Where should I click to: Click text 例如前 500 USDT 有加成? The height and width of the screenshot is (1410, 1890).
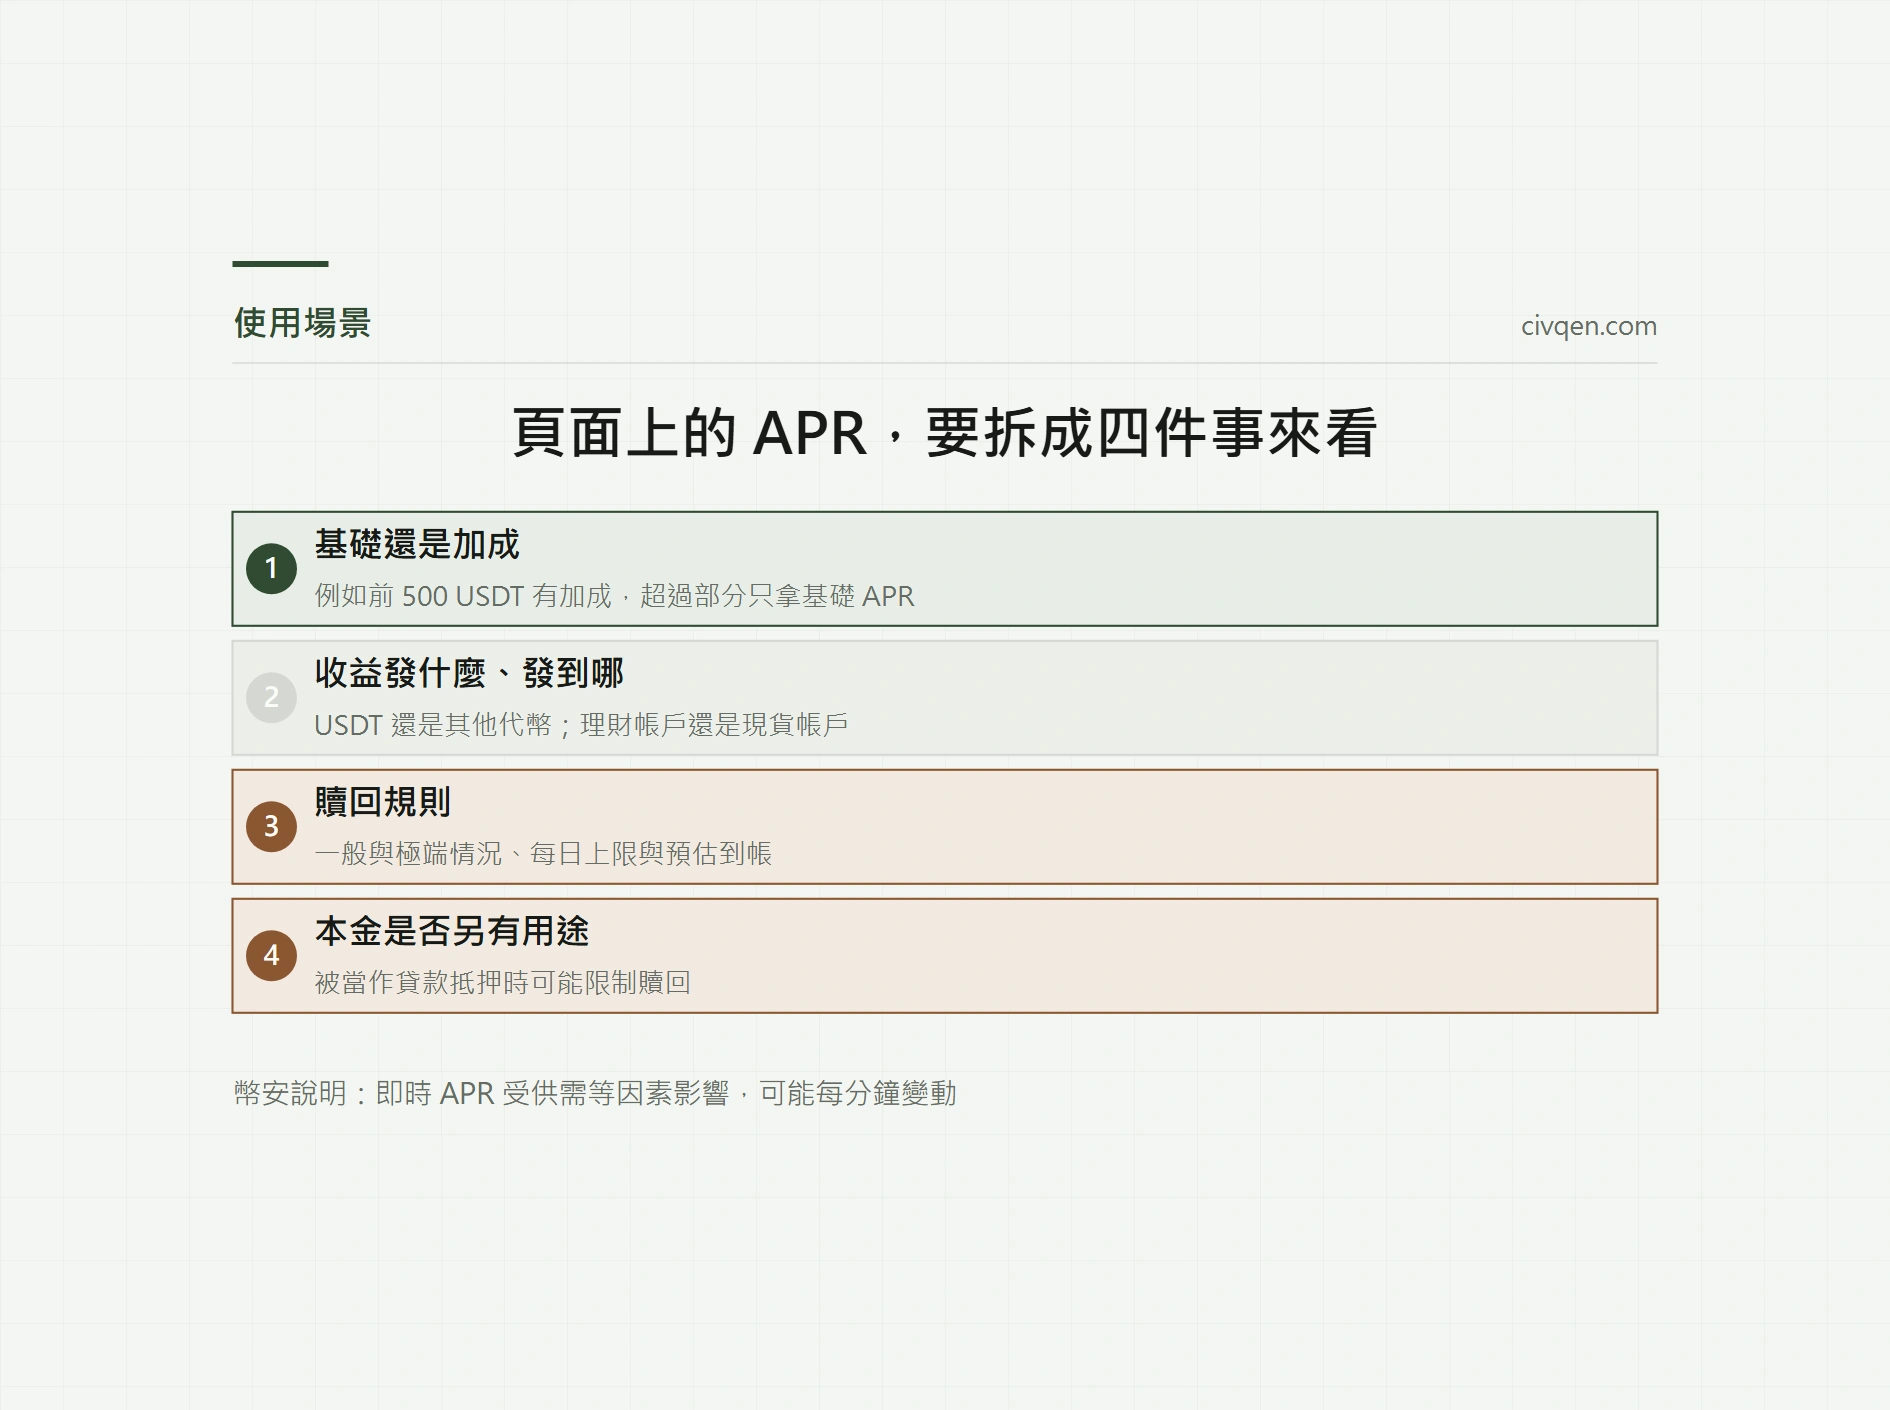tap(463, 597)
